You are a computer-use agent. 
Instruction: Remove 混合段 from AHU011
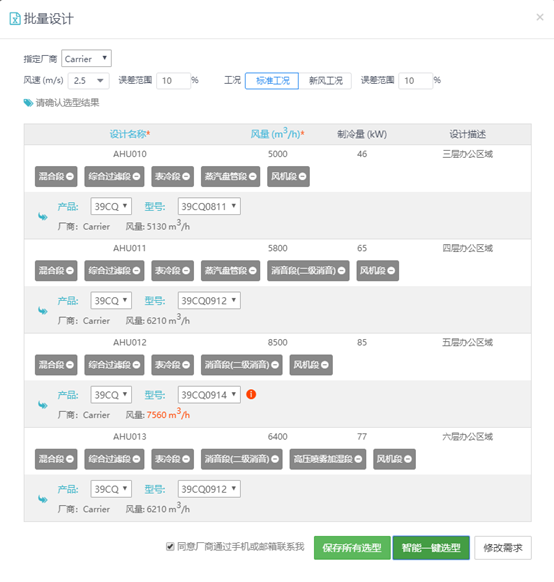70,271
